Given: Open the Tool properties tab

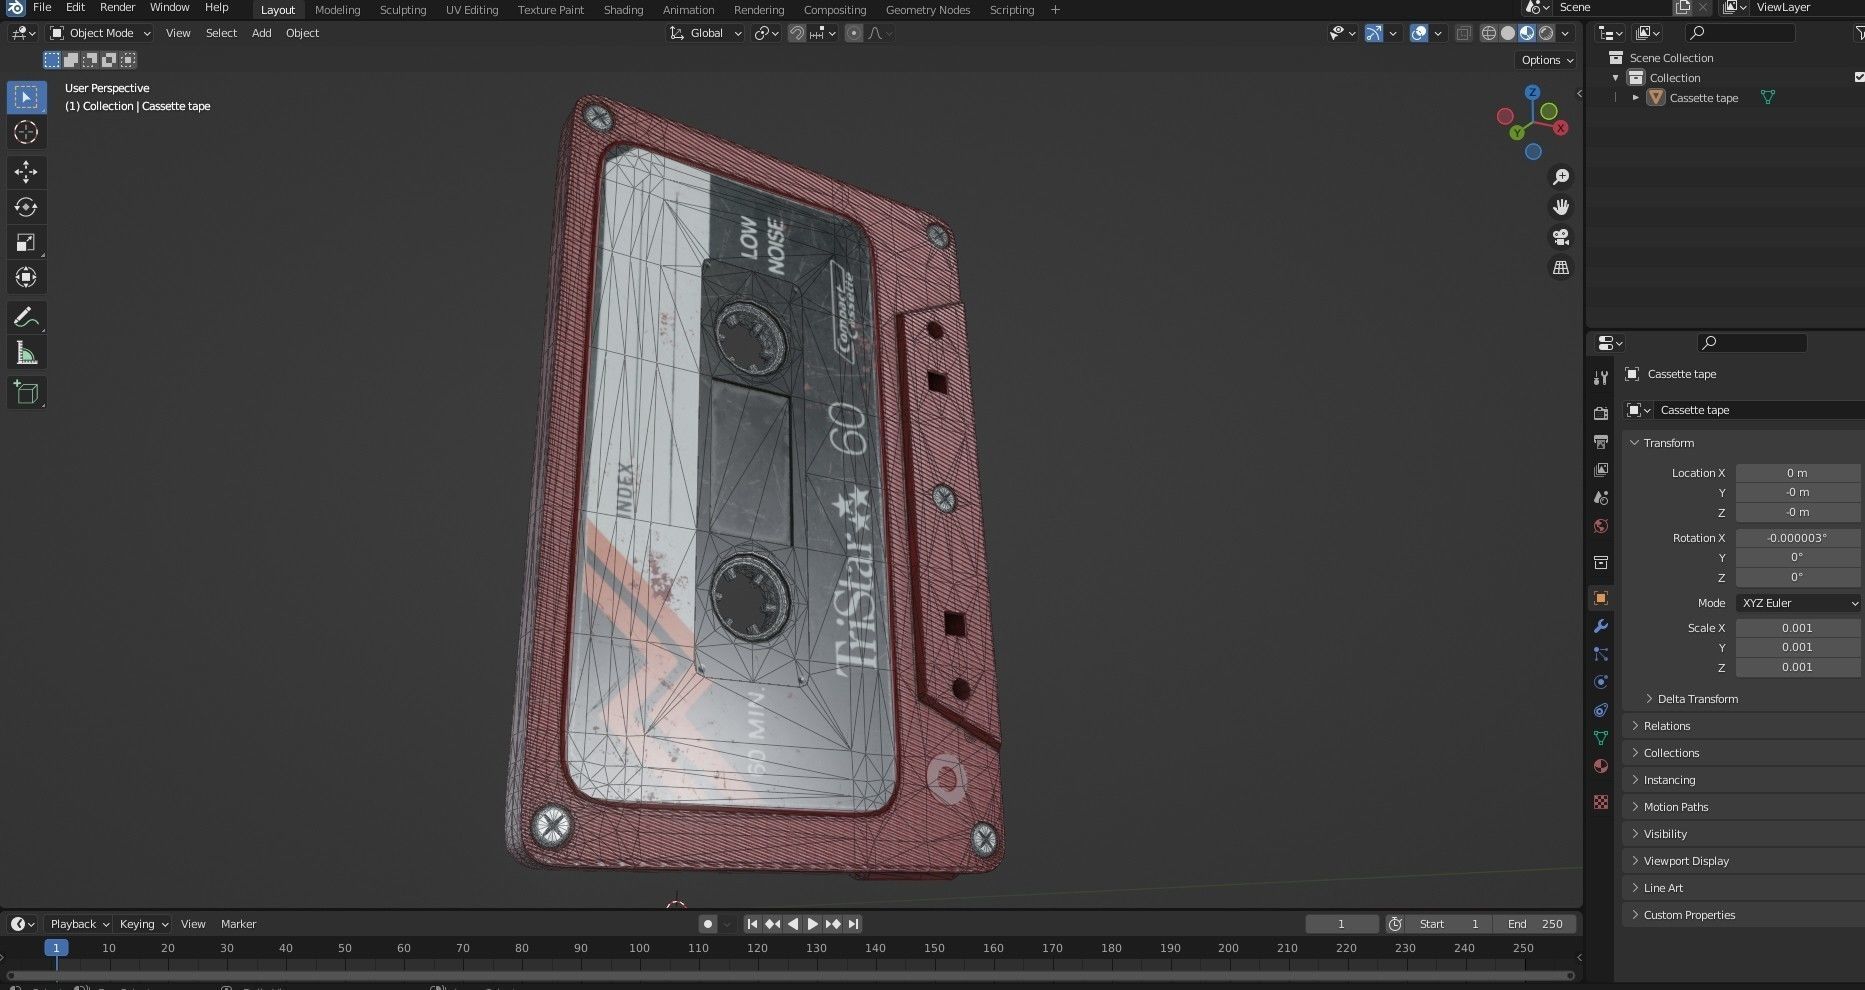Looking at the screenshot, I should point(1601,377).
